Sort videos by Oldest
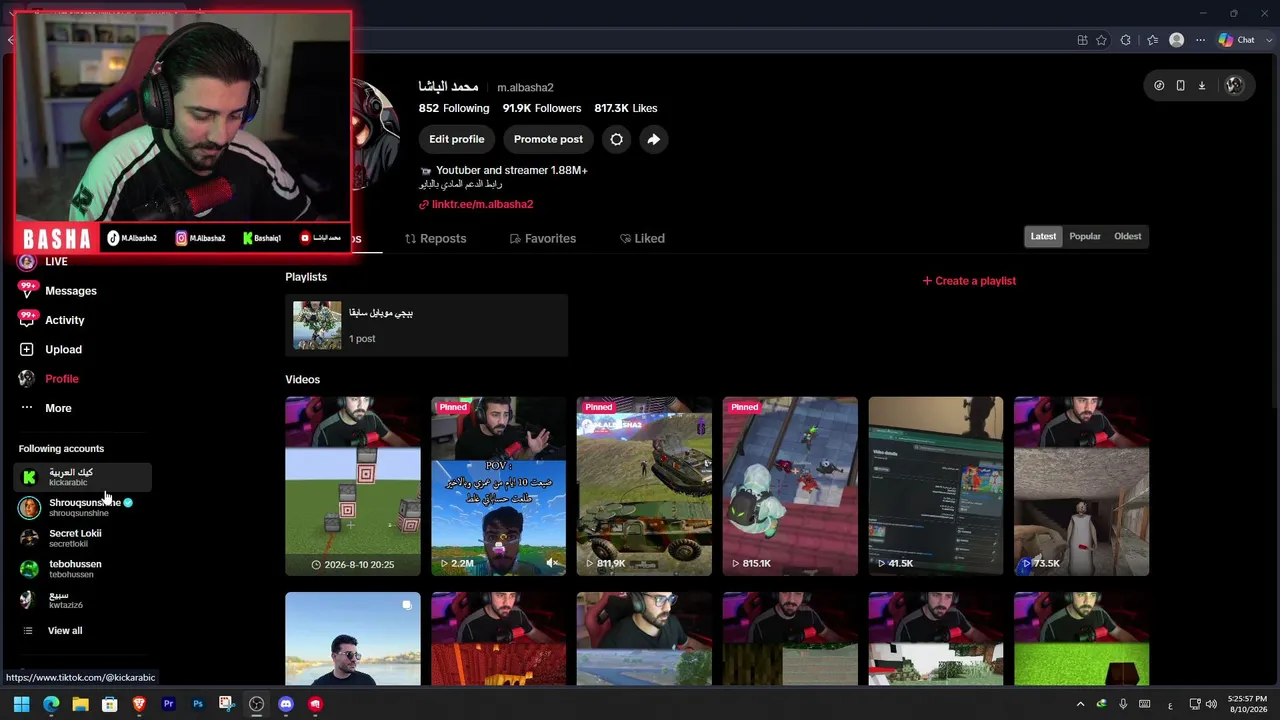1280x720 pixels. click(x=1127, y=236)
